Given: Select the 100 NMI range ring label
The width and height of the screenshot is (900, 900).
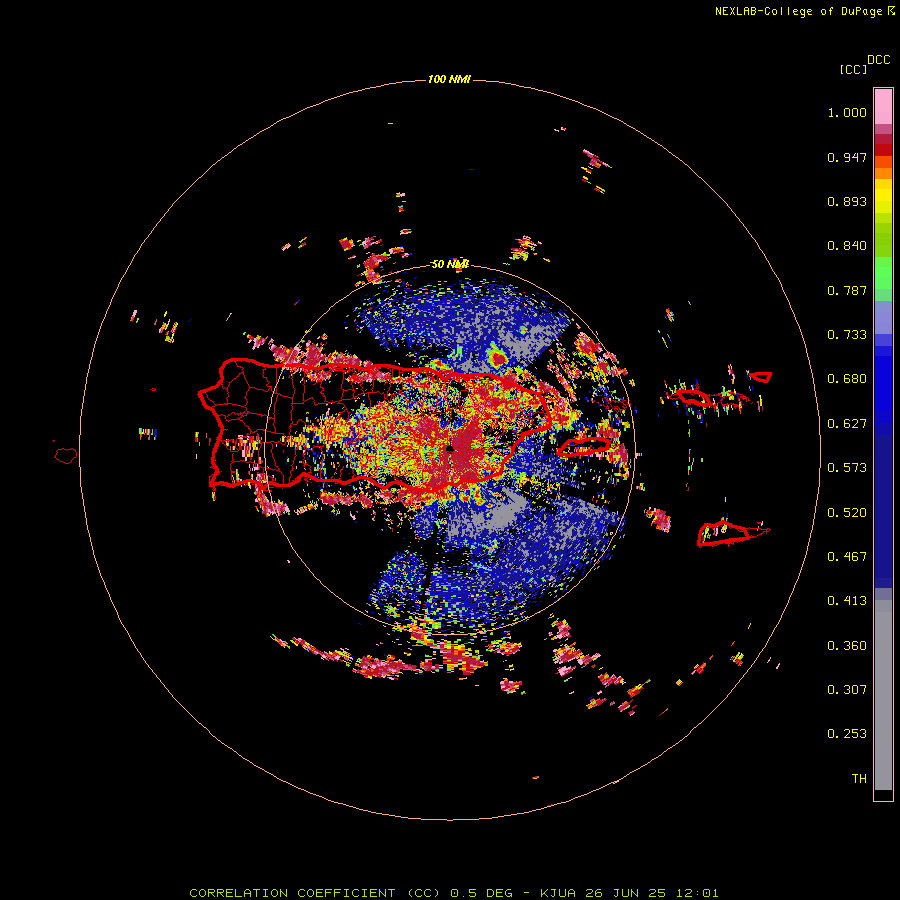Looking at the screenshot, I should 449,79.
